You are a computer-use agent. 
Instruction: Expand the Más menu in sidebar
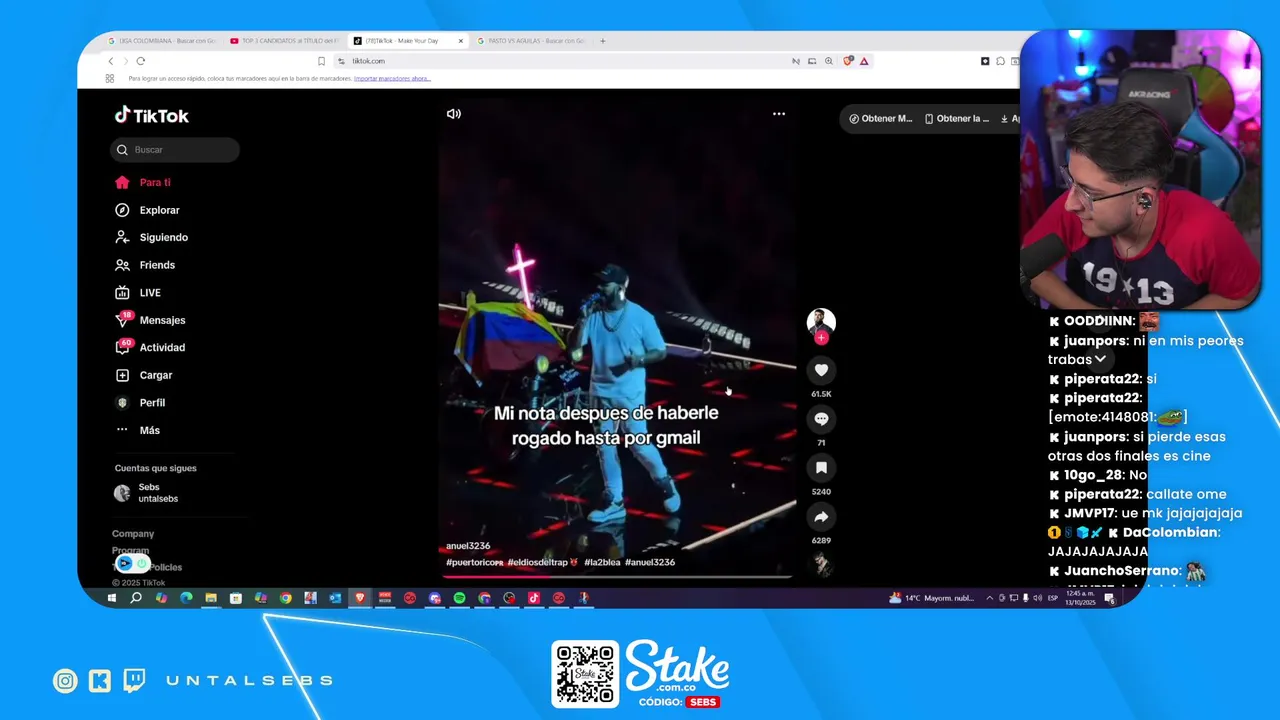coord(138,430)
